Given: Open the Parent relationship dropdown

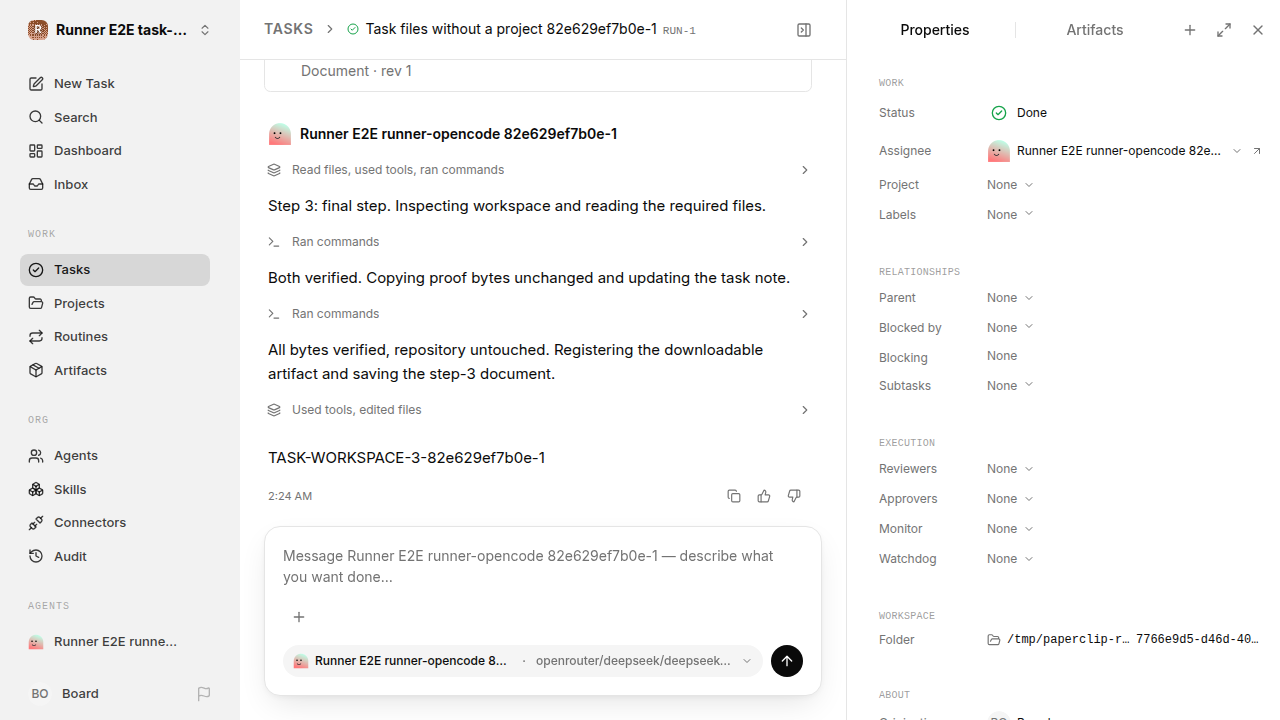Looking at the screenshot, I should tap(1010, 298).
